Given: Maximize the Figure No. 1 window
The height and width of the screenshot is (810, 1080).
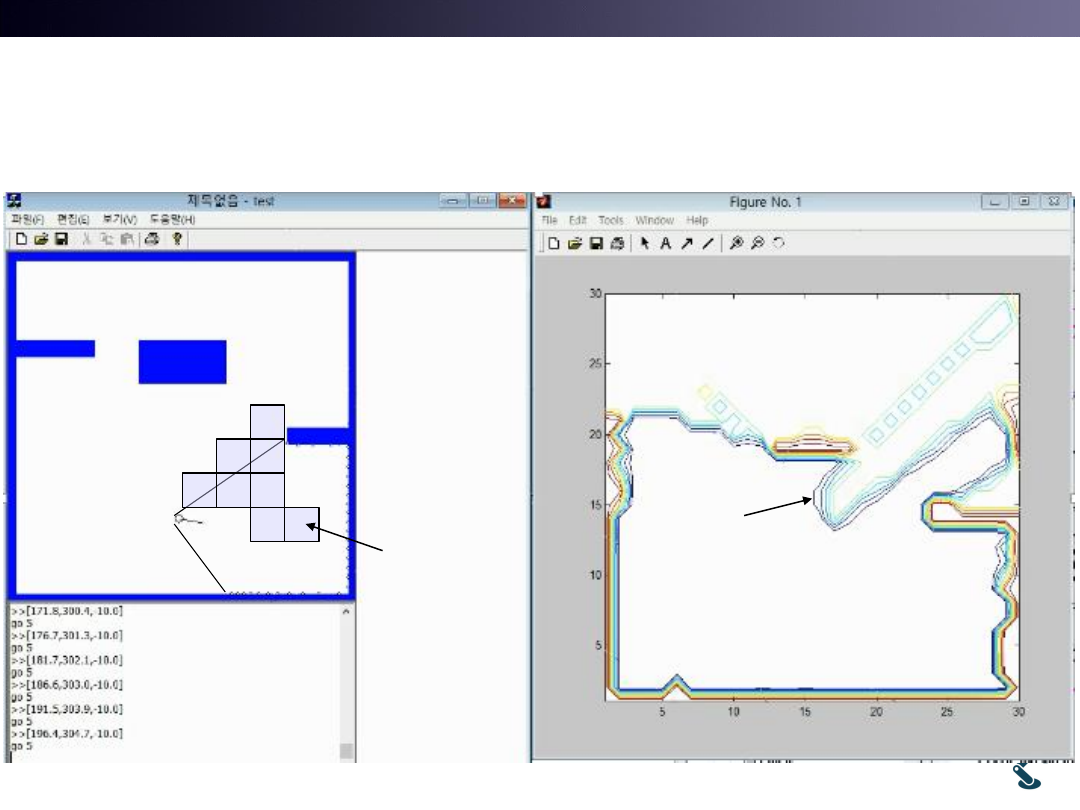Looking at the screenshot, I should tap(1023, 202).
